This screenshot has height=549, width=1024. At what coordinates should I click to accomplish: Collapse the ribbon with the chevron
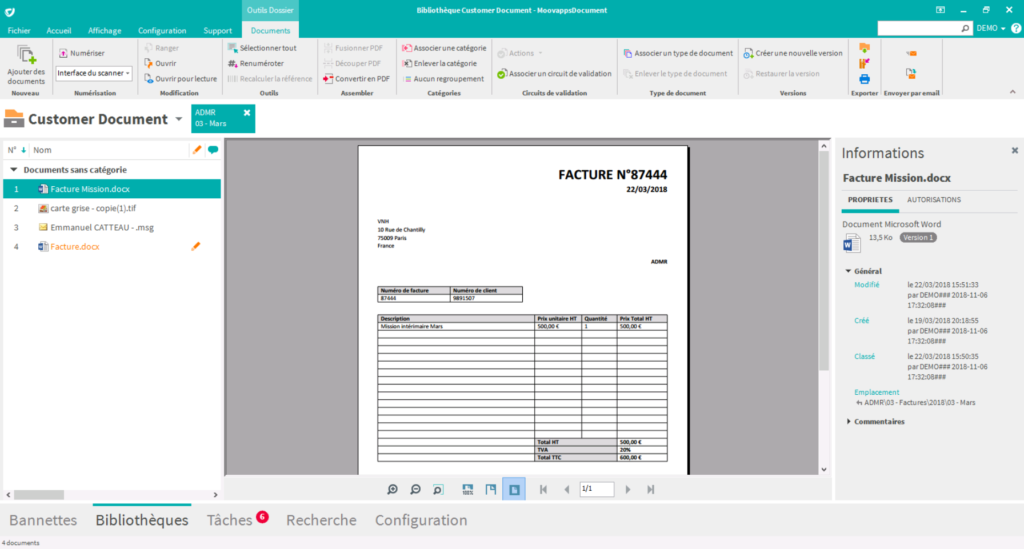(x=1012, y=92)
